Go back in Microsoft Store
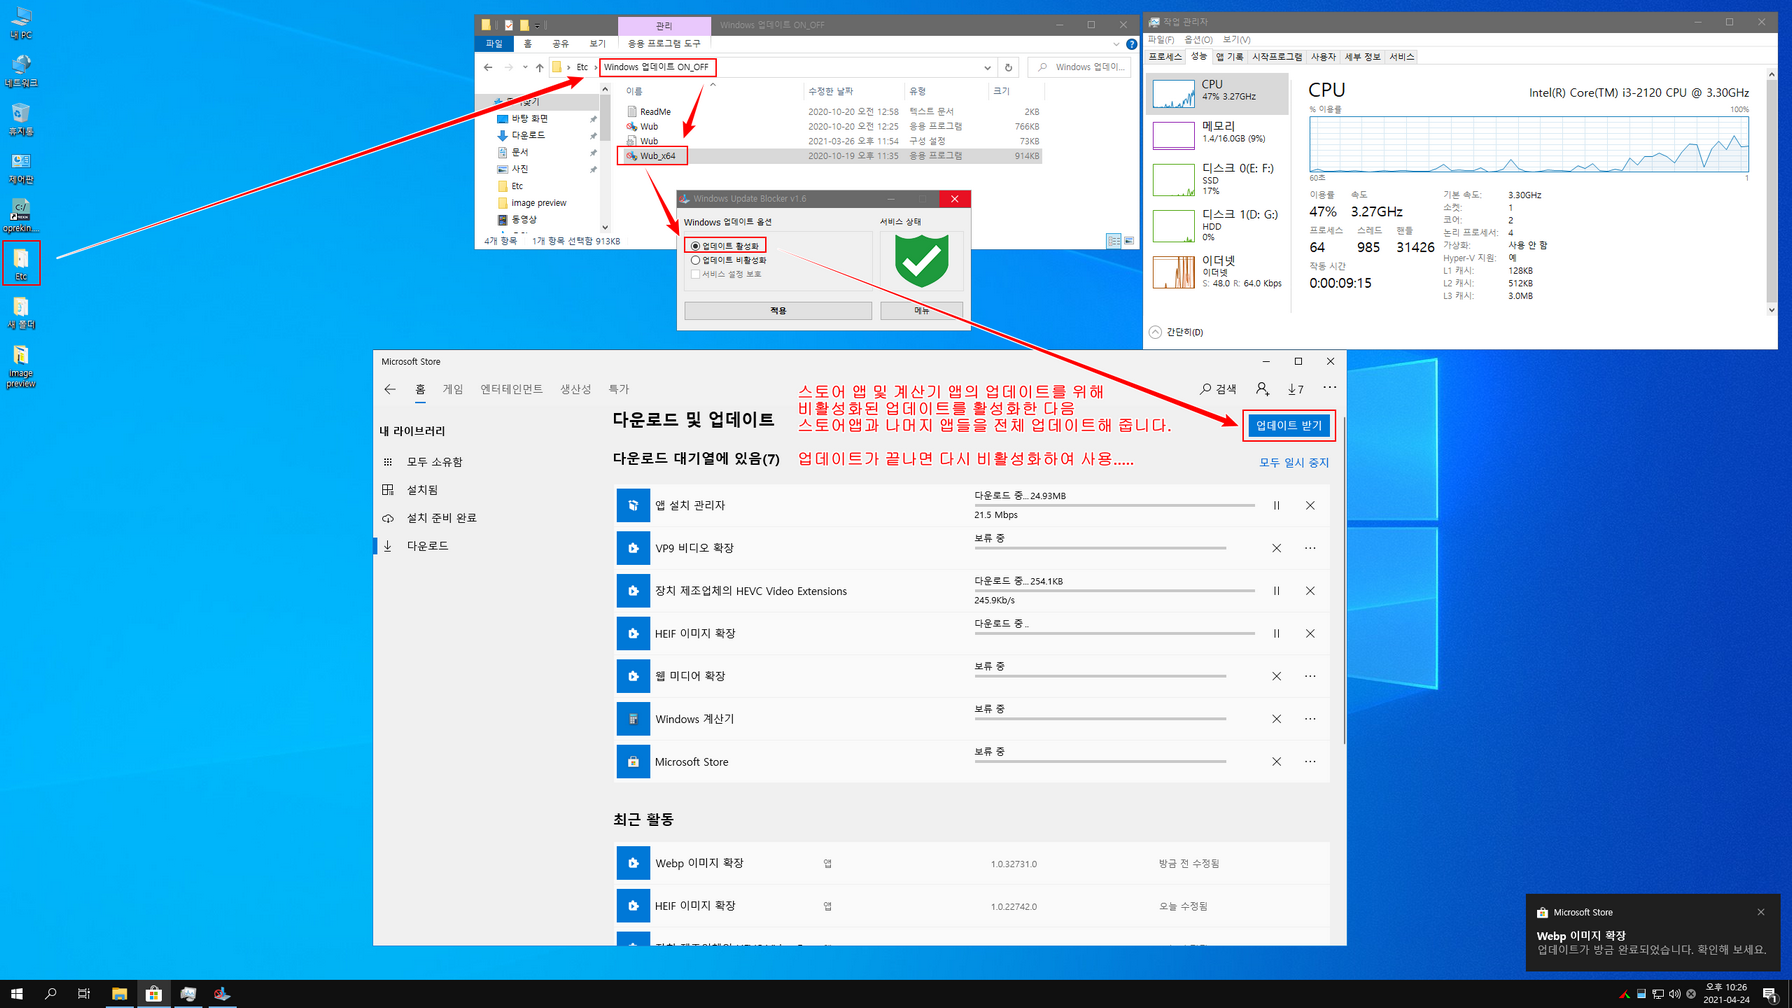Image resolution: width=1792 pixels, height=1008 pixels. click(x=390, y=389)
